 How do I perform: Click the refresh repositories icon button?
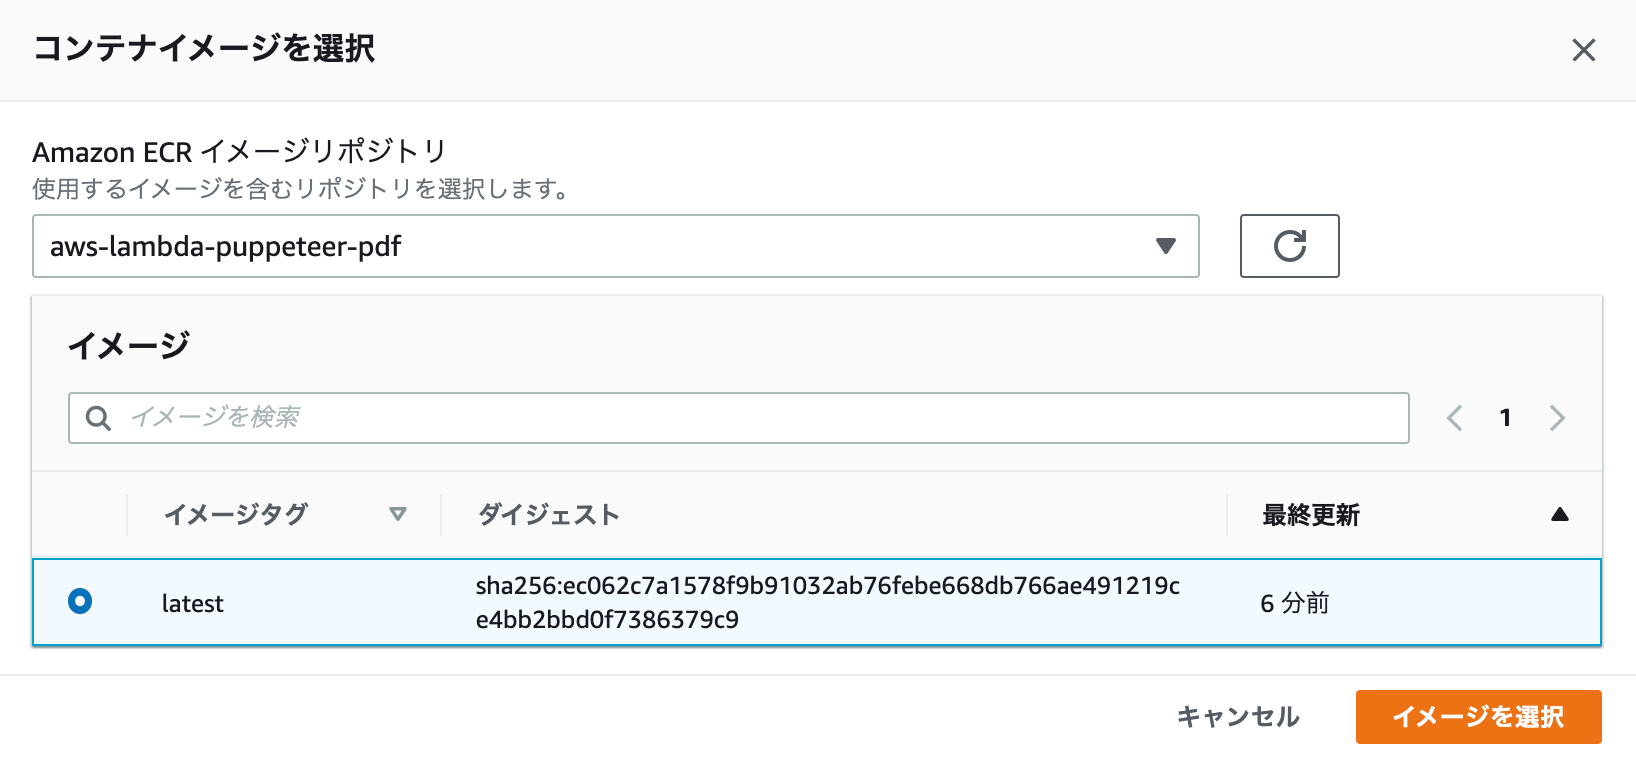point(1289,246)
